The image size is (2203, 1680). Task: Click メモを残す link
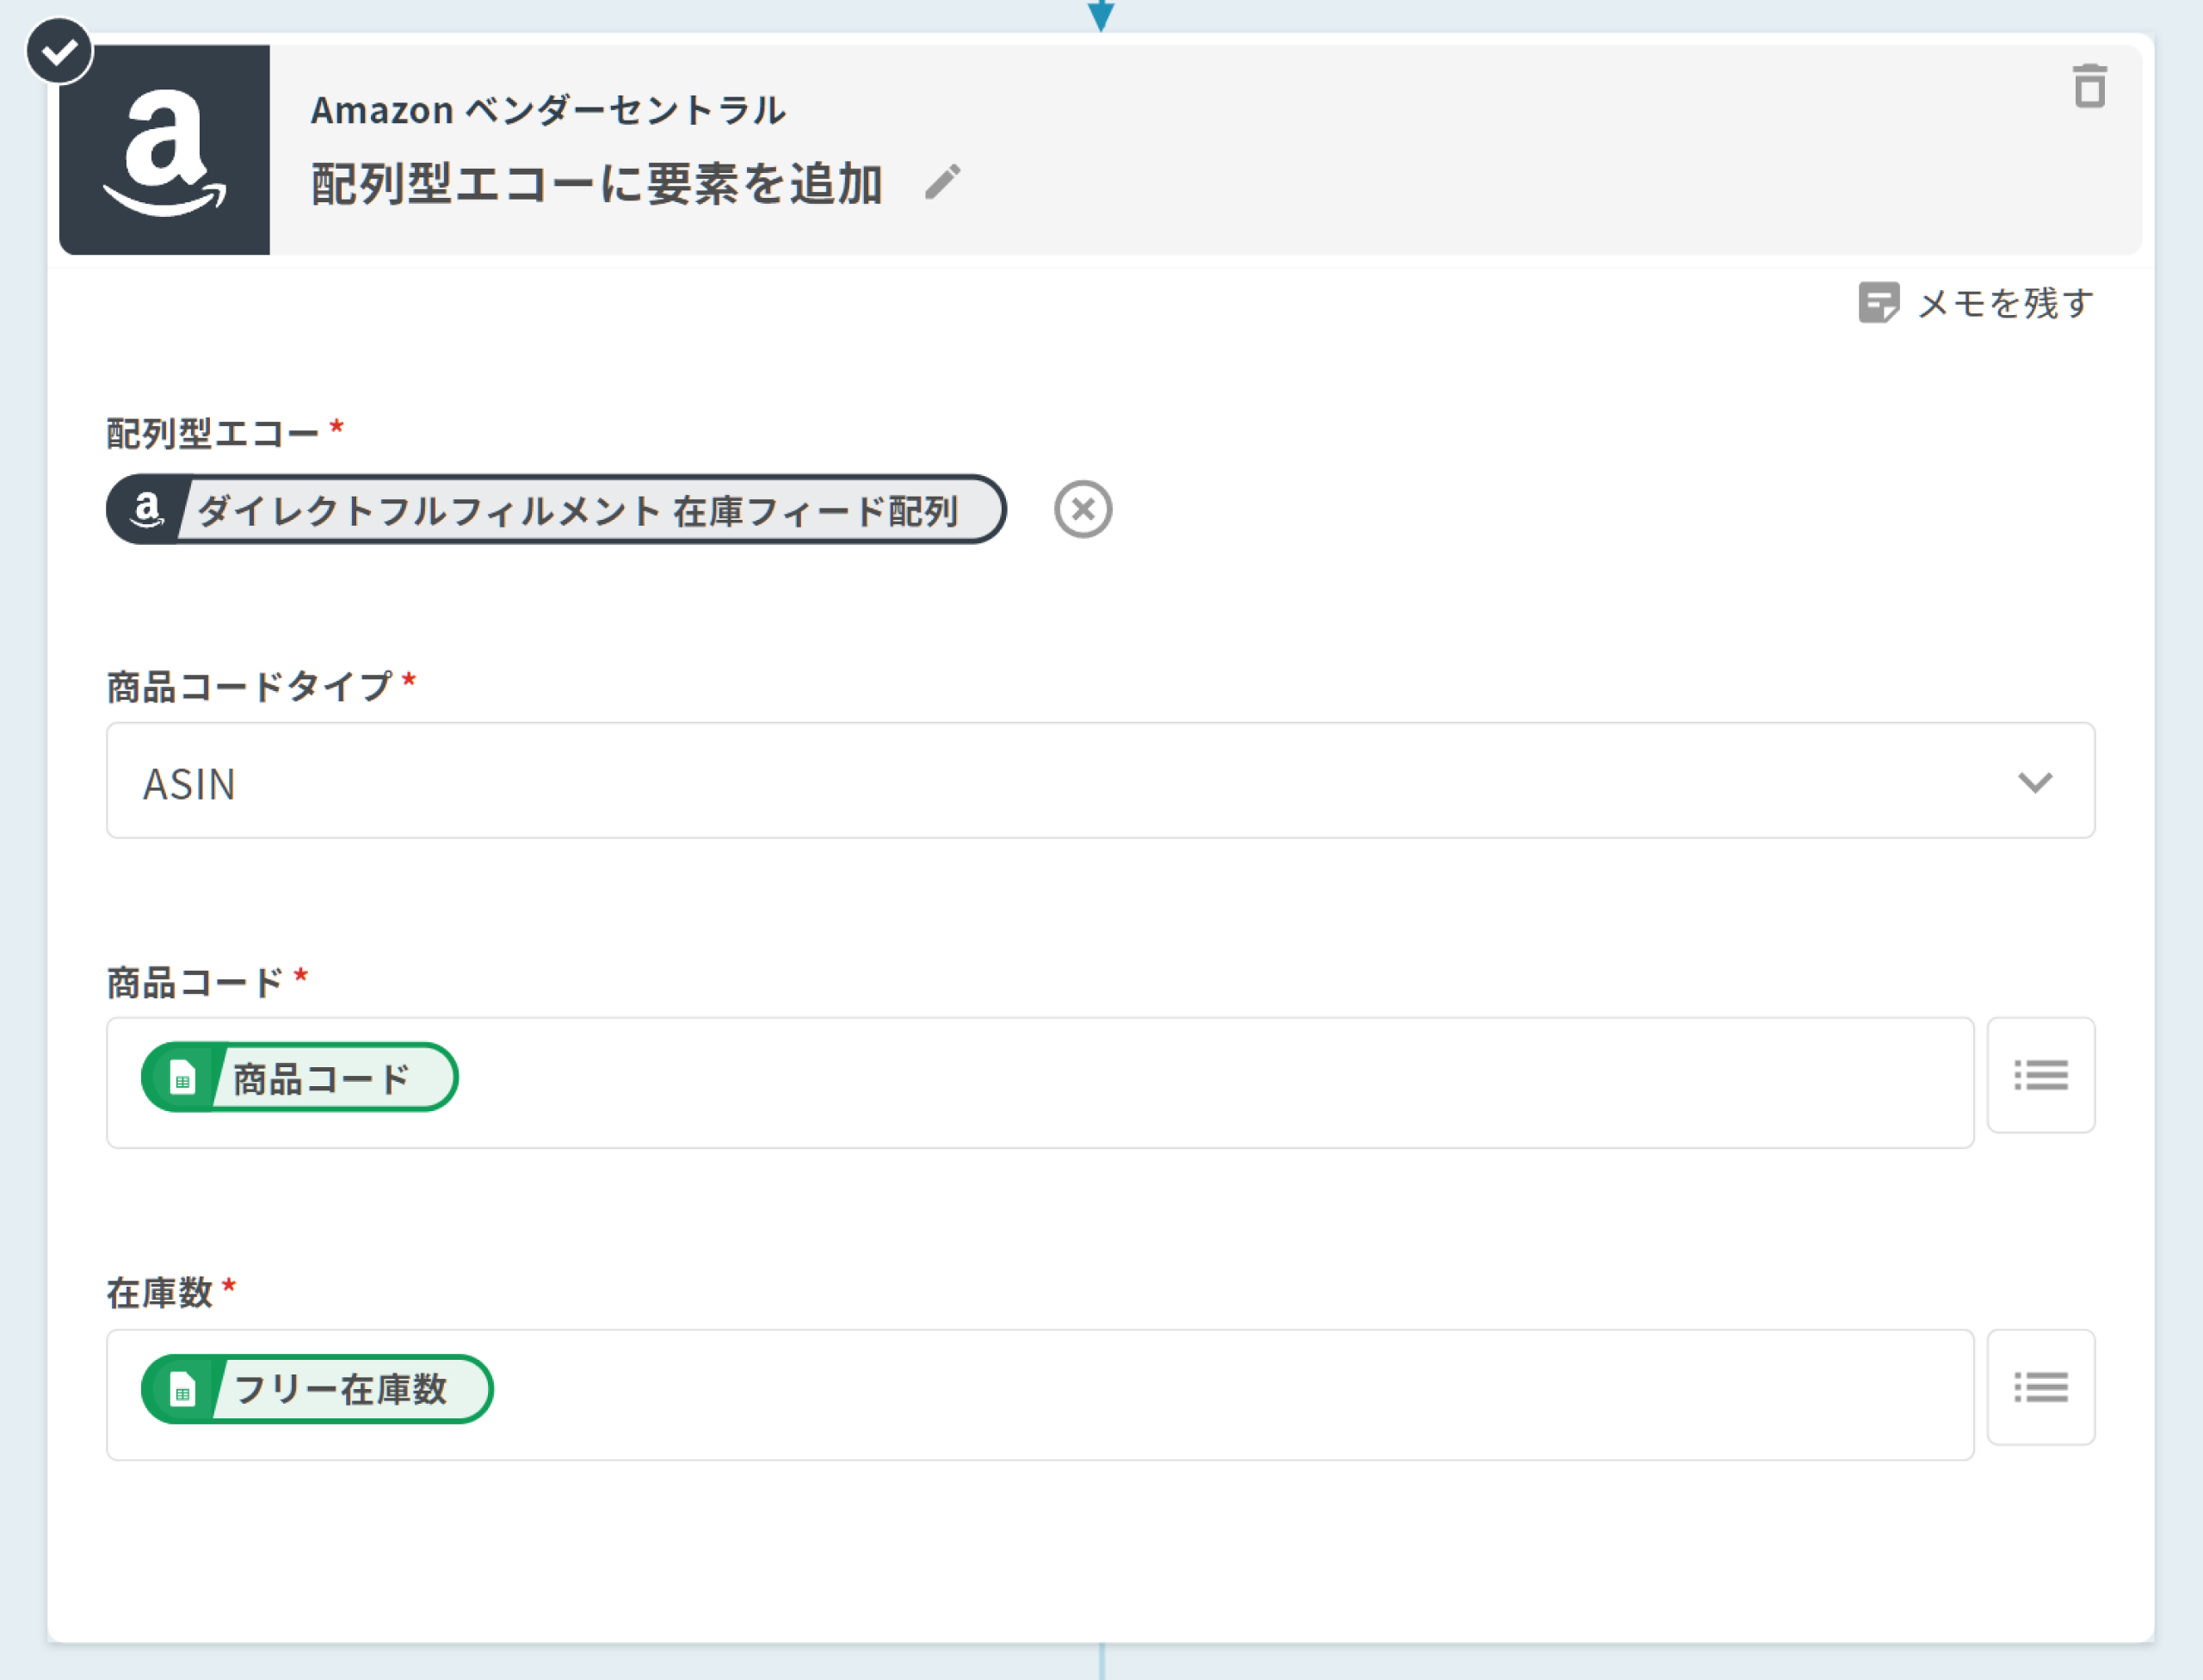coord(2004,303)
